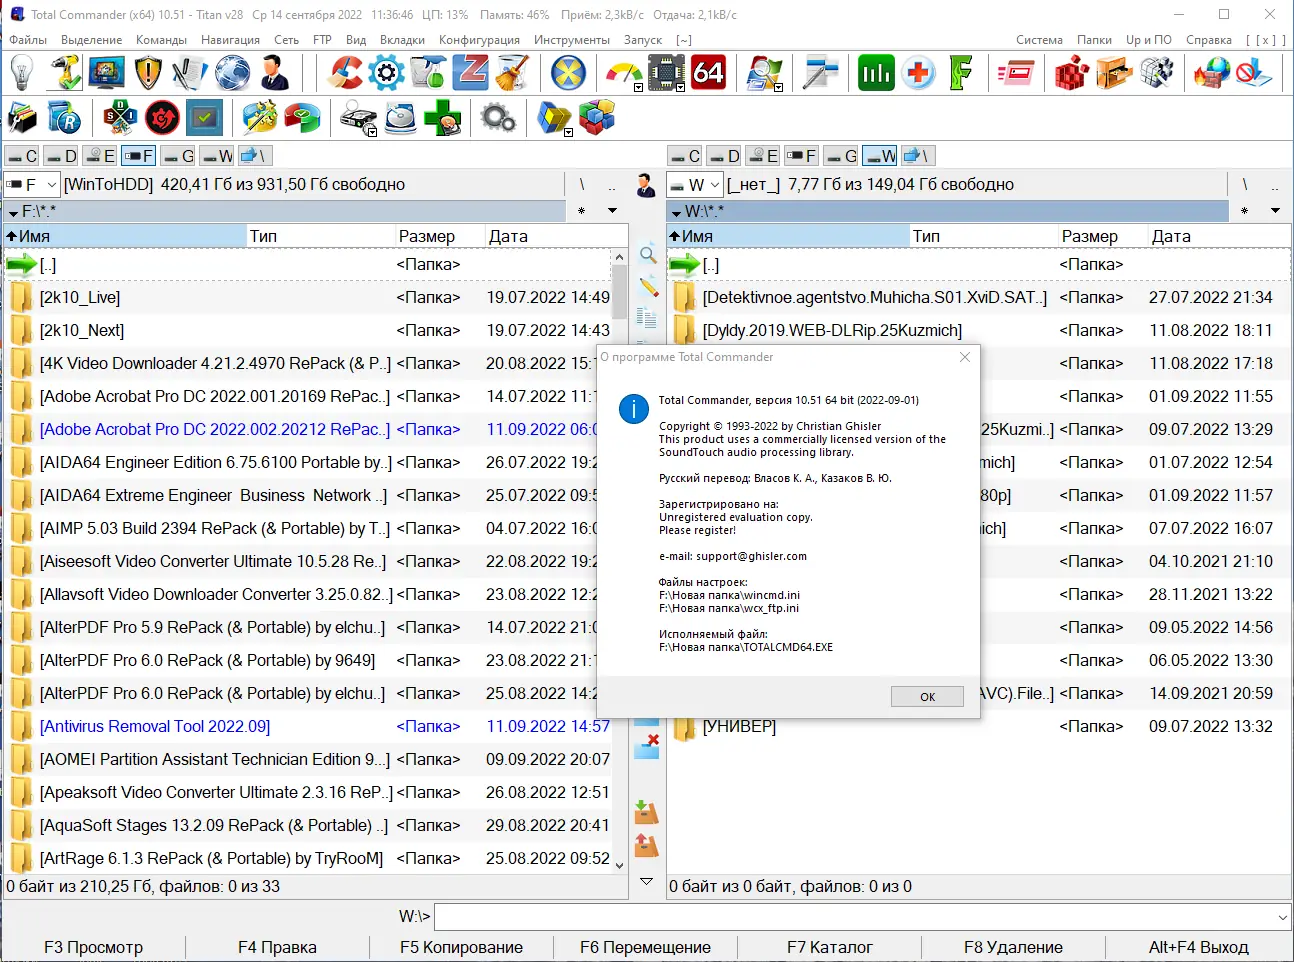The width and height of the screenshot is (1294, 962).
Task: Click the F5 Копирование button
Action: pyautogui.click(x=461, y=947)
